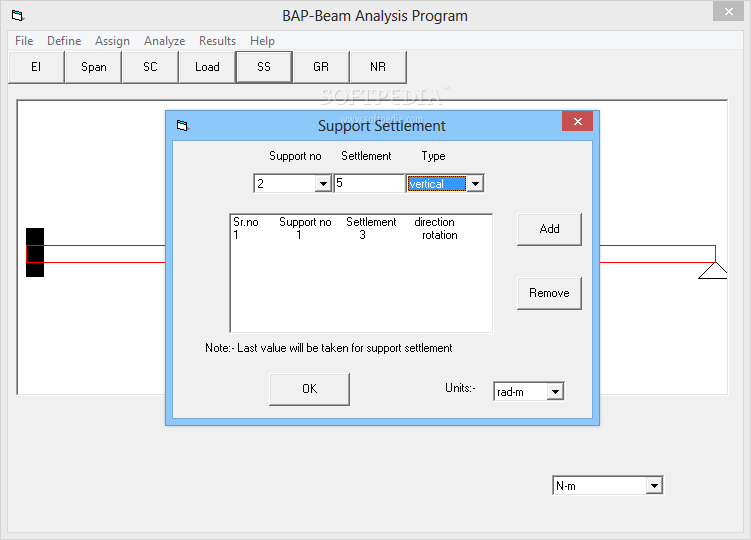Expand the Type dropdown arrow

pos(475,184)
